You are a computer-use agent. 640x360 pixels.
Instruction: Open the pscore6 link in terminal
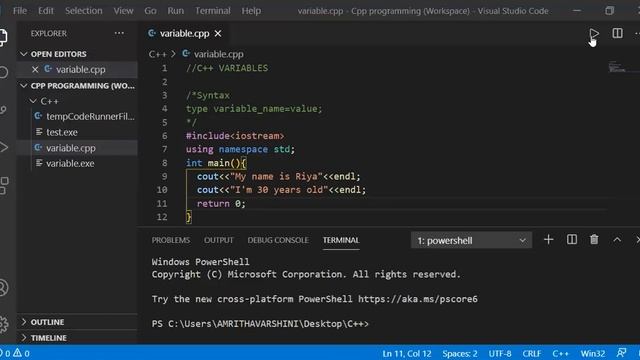(x=418, y=299)
